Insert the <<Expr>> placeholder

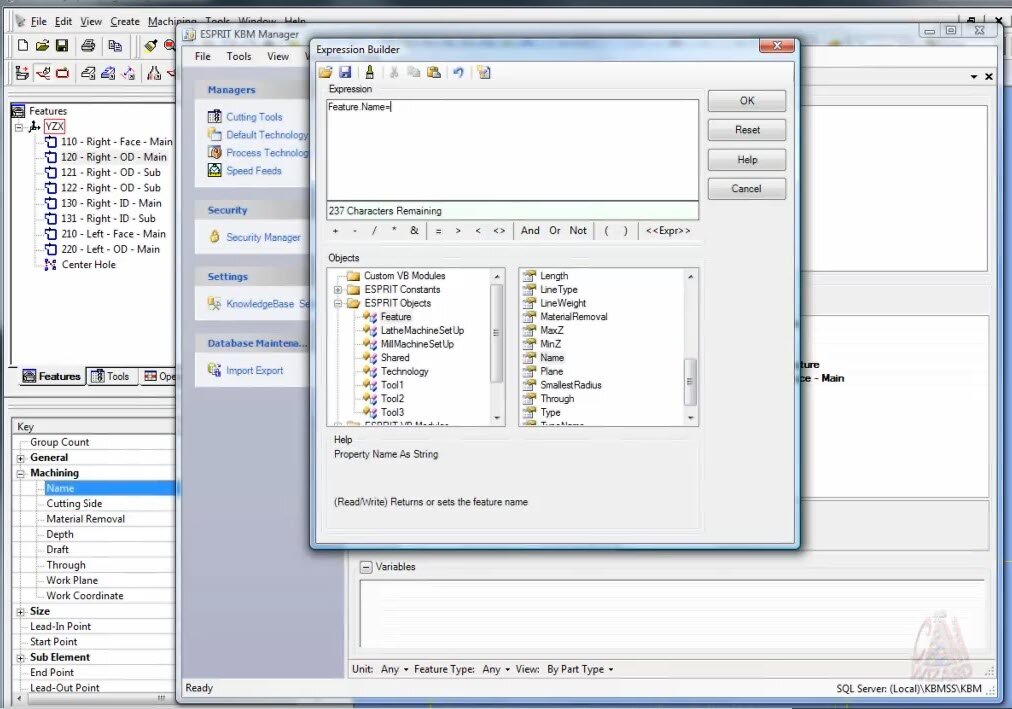pyautogui.click(x=668, y=230)
